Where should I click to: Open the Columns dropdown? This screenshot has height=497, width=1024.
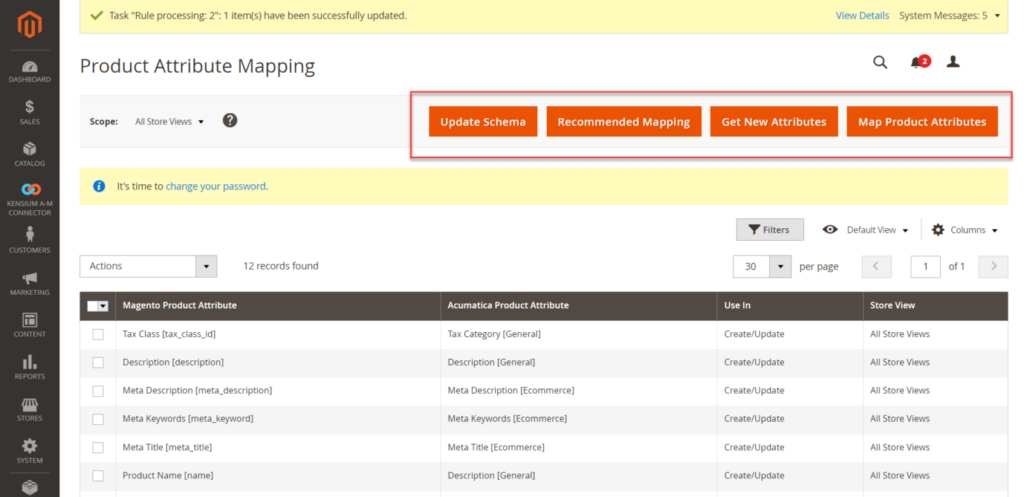(965, 230)
